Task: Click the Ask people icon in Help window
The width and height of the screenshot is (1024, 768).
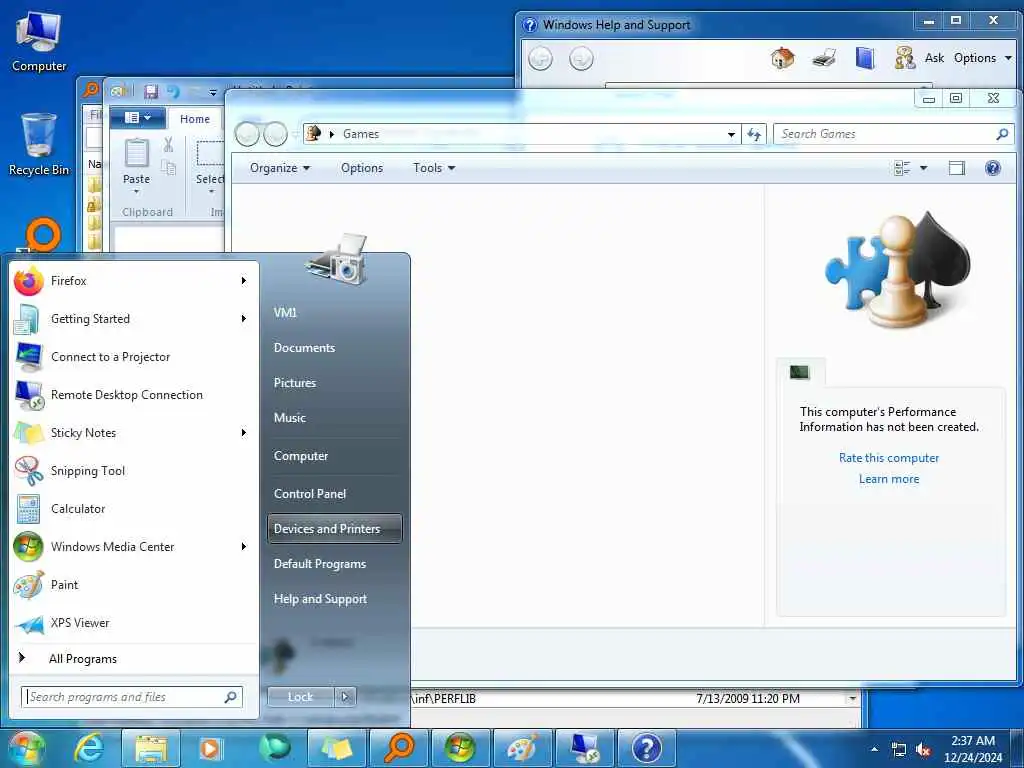Action: tap(904, 58)
